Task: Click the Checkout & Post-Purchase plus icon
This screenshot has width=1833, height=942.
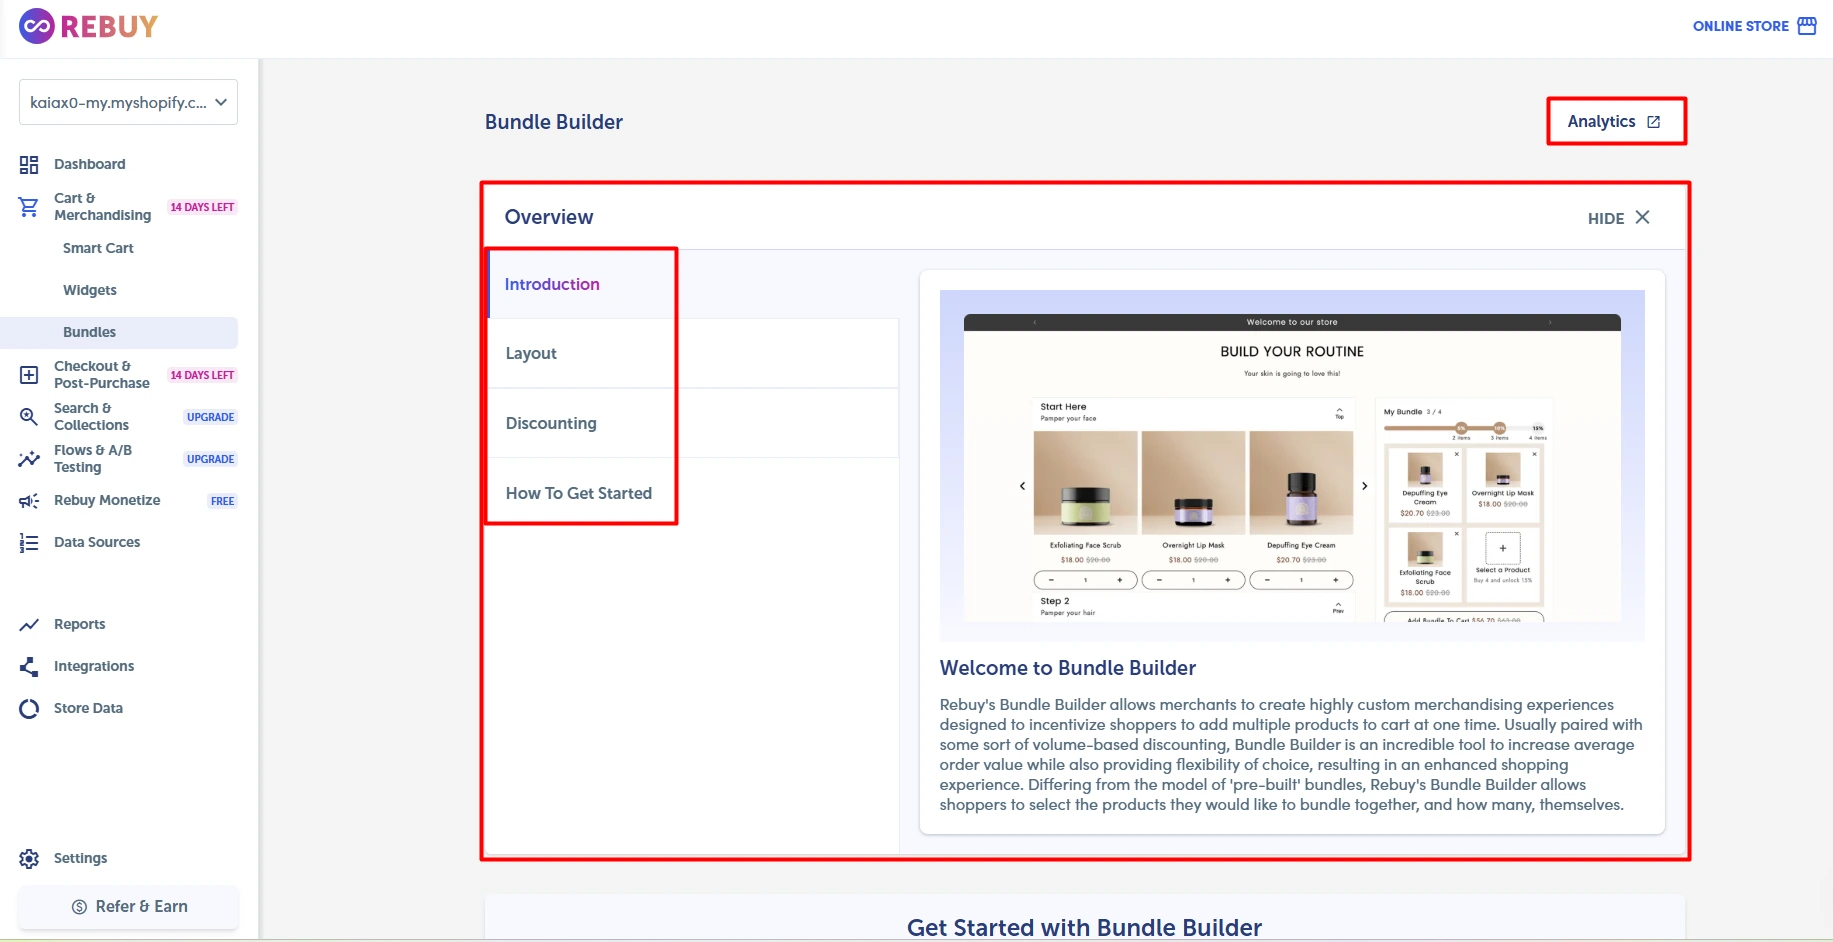Action: tap(29, 375)
